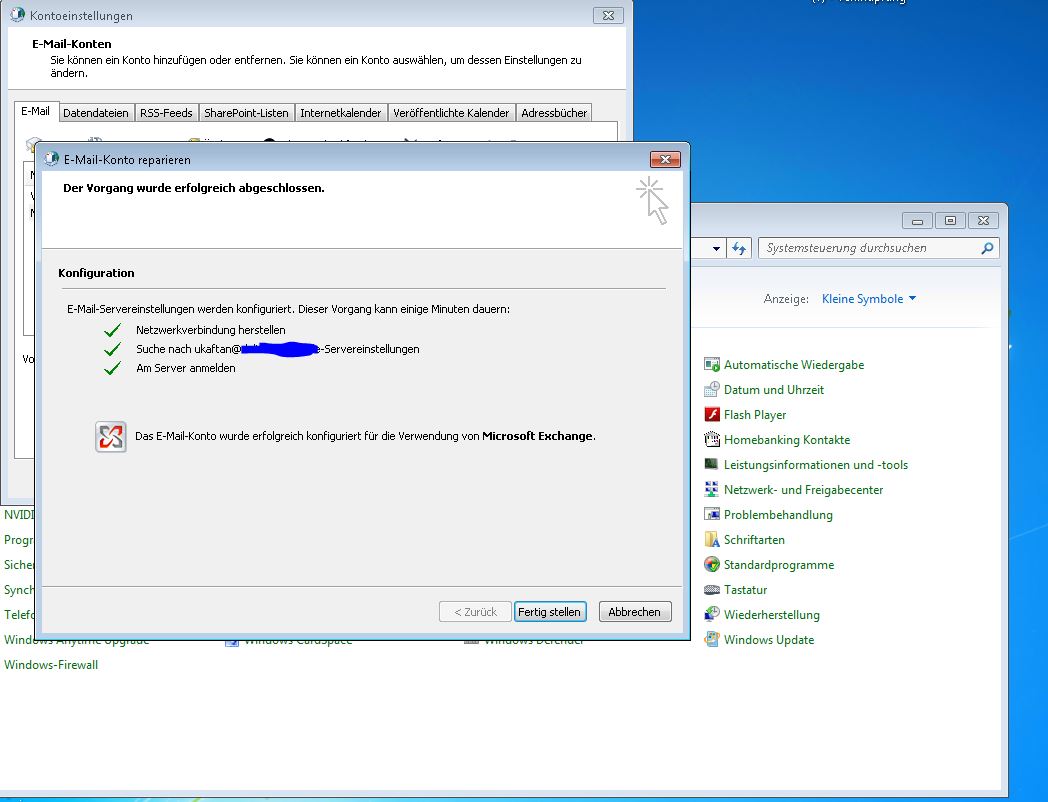Screen dimensions: 1048x802
Task: Open the Tastatur link
Action: pyautogui.click(x=746, y=589)
